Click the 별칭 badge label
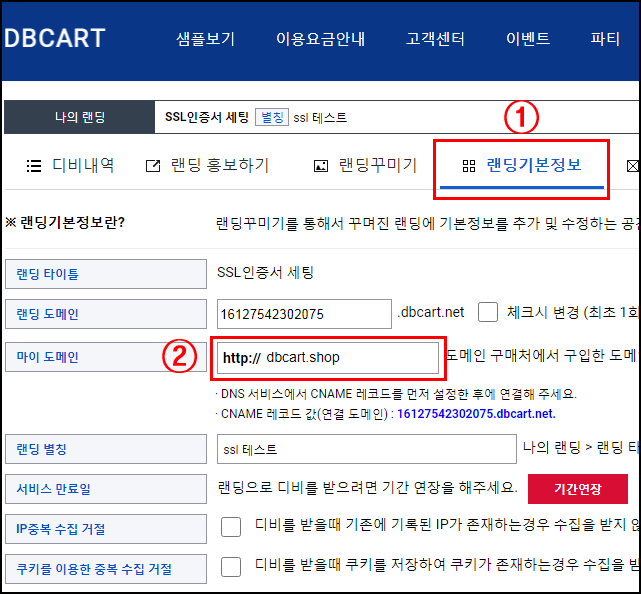 (x=272, y=117)
